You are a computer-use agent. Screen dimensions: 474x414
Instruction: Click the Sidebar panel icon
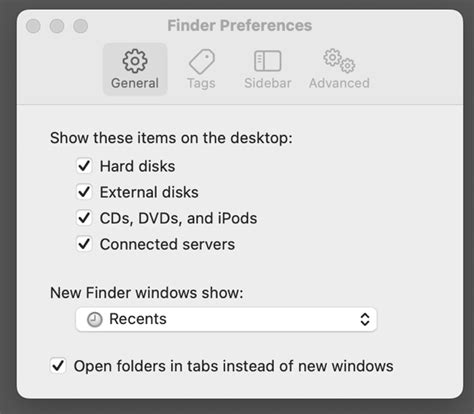point(268,61)
